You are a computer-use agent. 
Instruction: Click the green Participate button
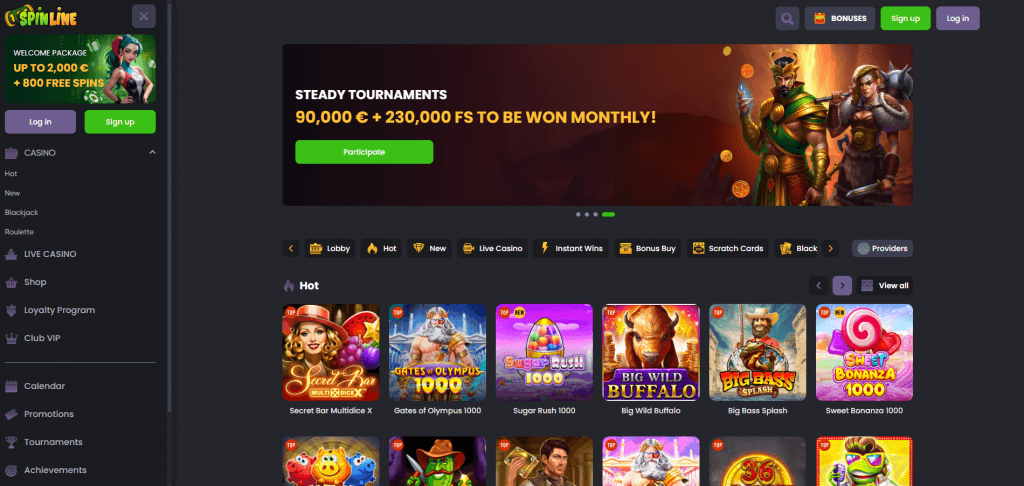coord(364,152)
